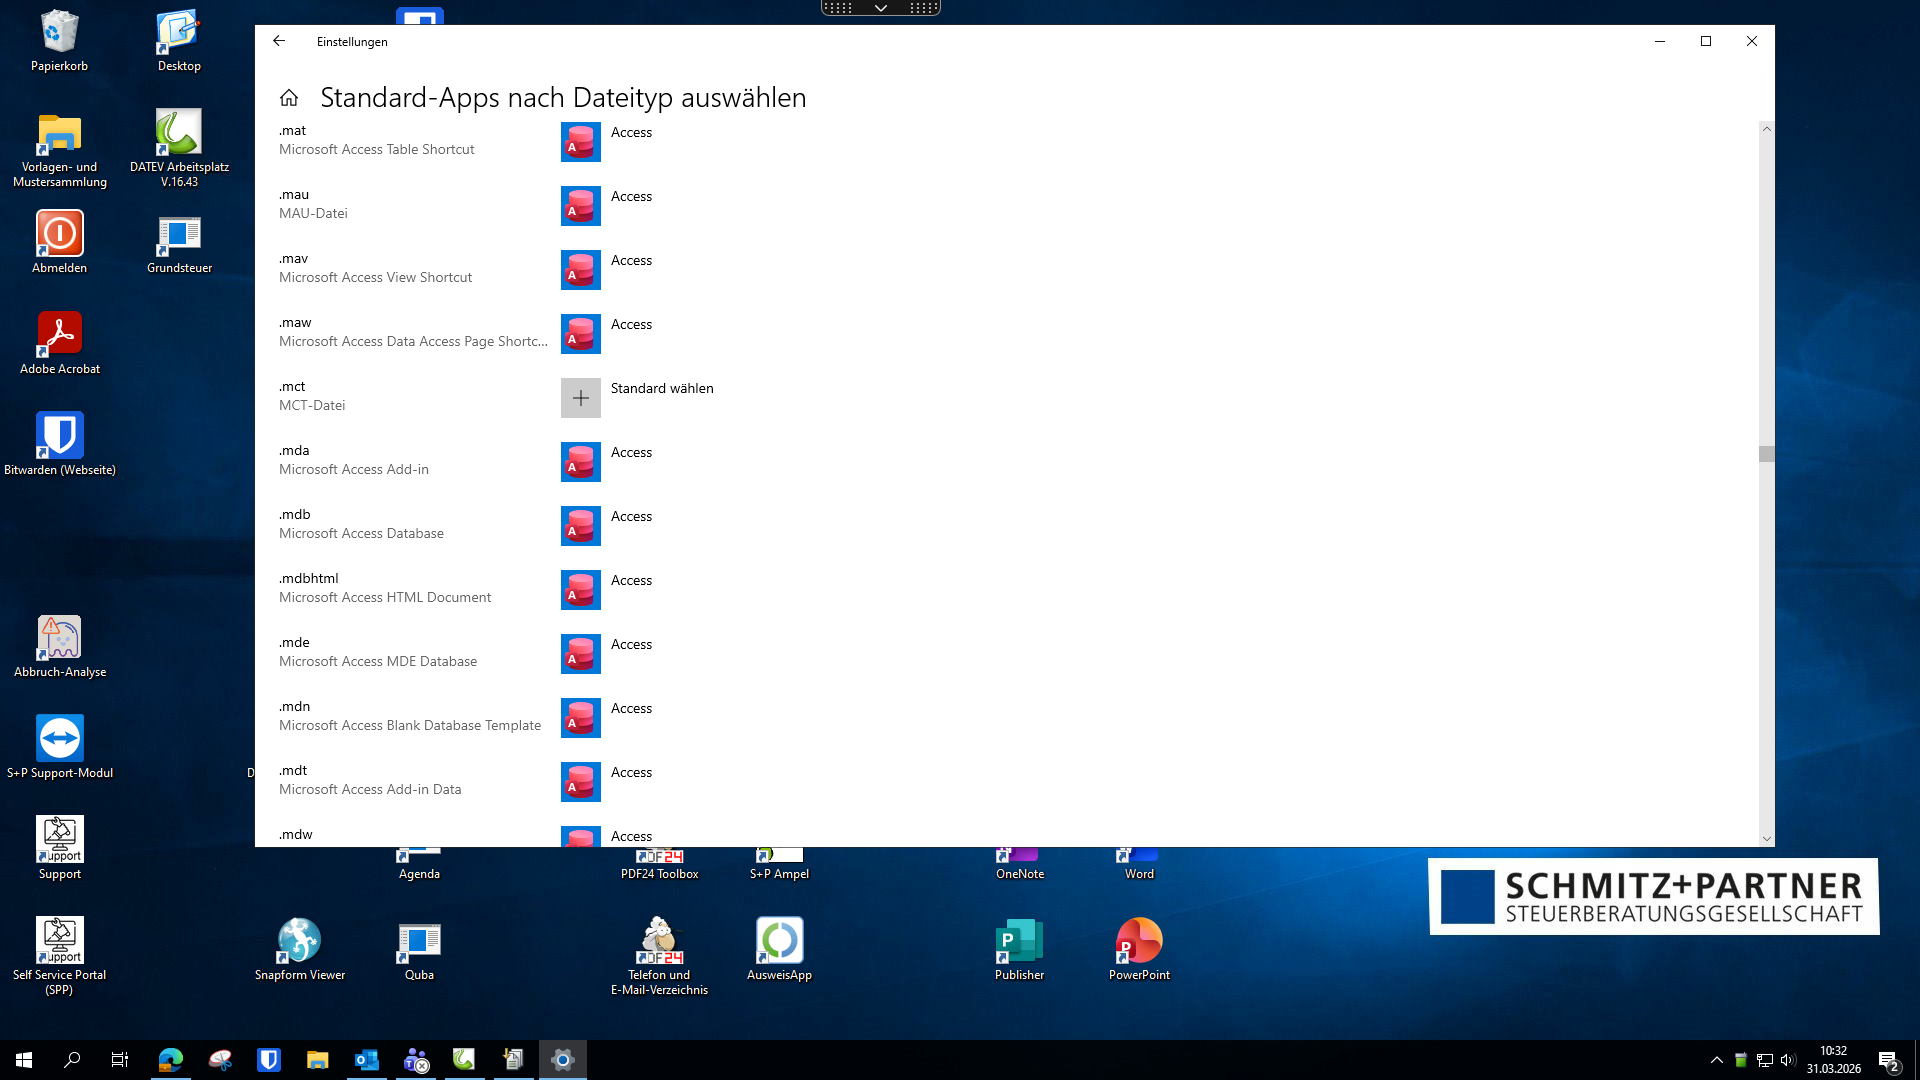Go back with the arrow button
The height and width of the screenshot is (1080, 1920).
[279, 41]
